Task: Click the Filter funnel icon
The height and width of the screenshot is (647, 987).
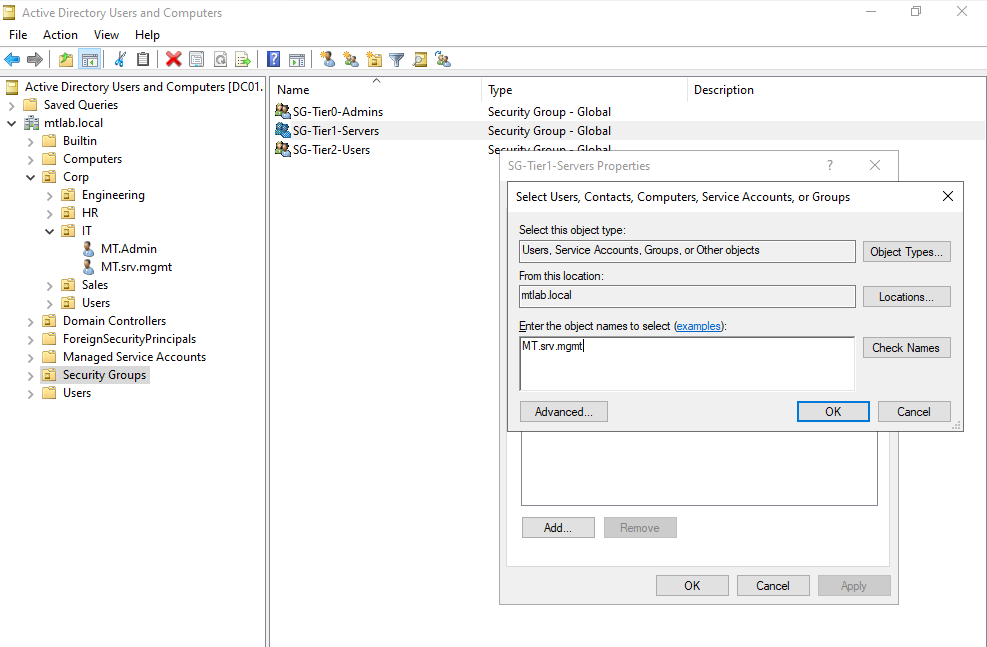Action: pos(397,60)
